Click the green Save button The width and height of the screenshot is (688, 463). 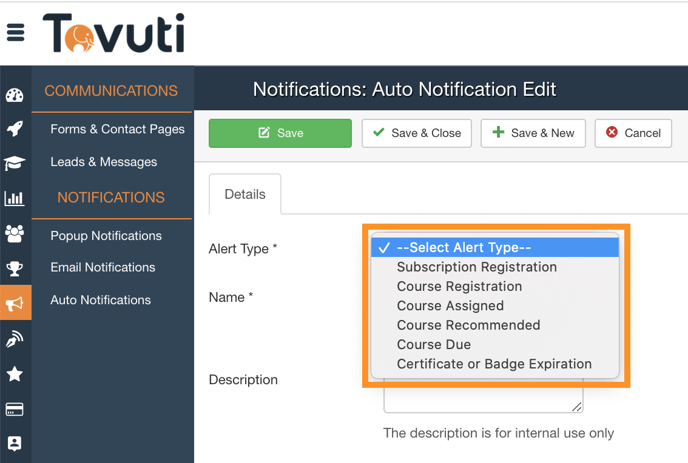[x=280, y=133]
